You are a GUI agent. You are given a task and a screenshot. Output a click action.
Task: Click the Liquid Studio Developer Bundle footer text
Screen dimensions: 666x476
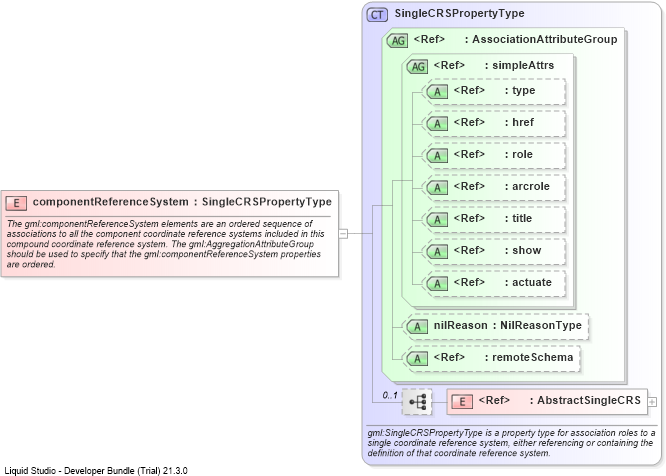pyautogui.click(x=96, y=470)
